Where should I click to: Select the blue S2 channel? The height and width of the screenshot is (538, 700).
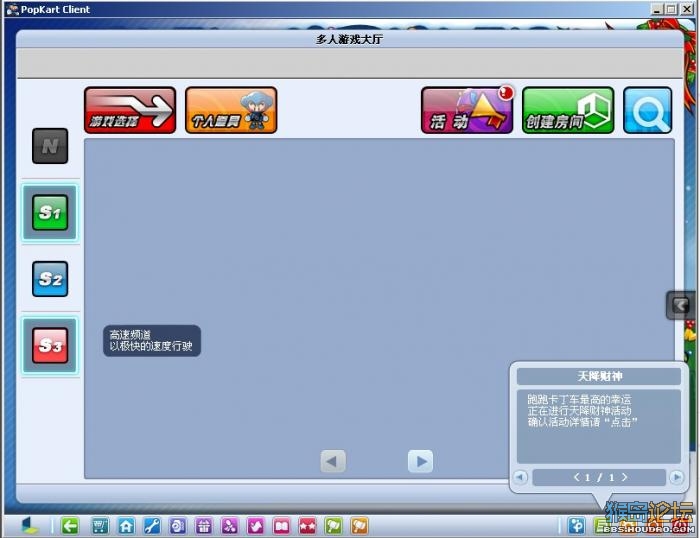[x=50, y=279]
